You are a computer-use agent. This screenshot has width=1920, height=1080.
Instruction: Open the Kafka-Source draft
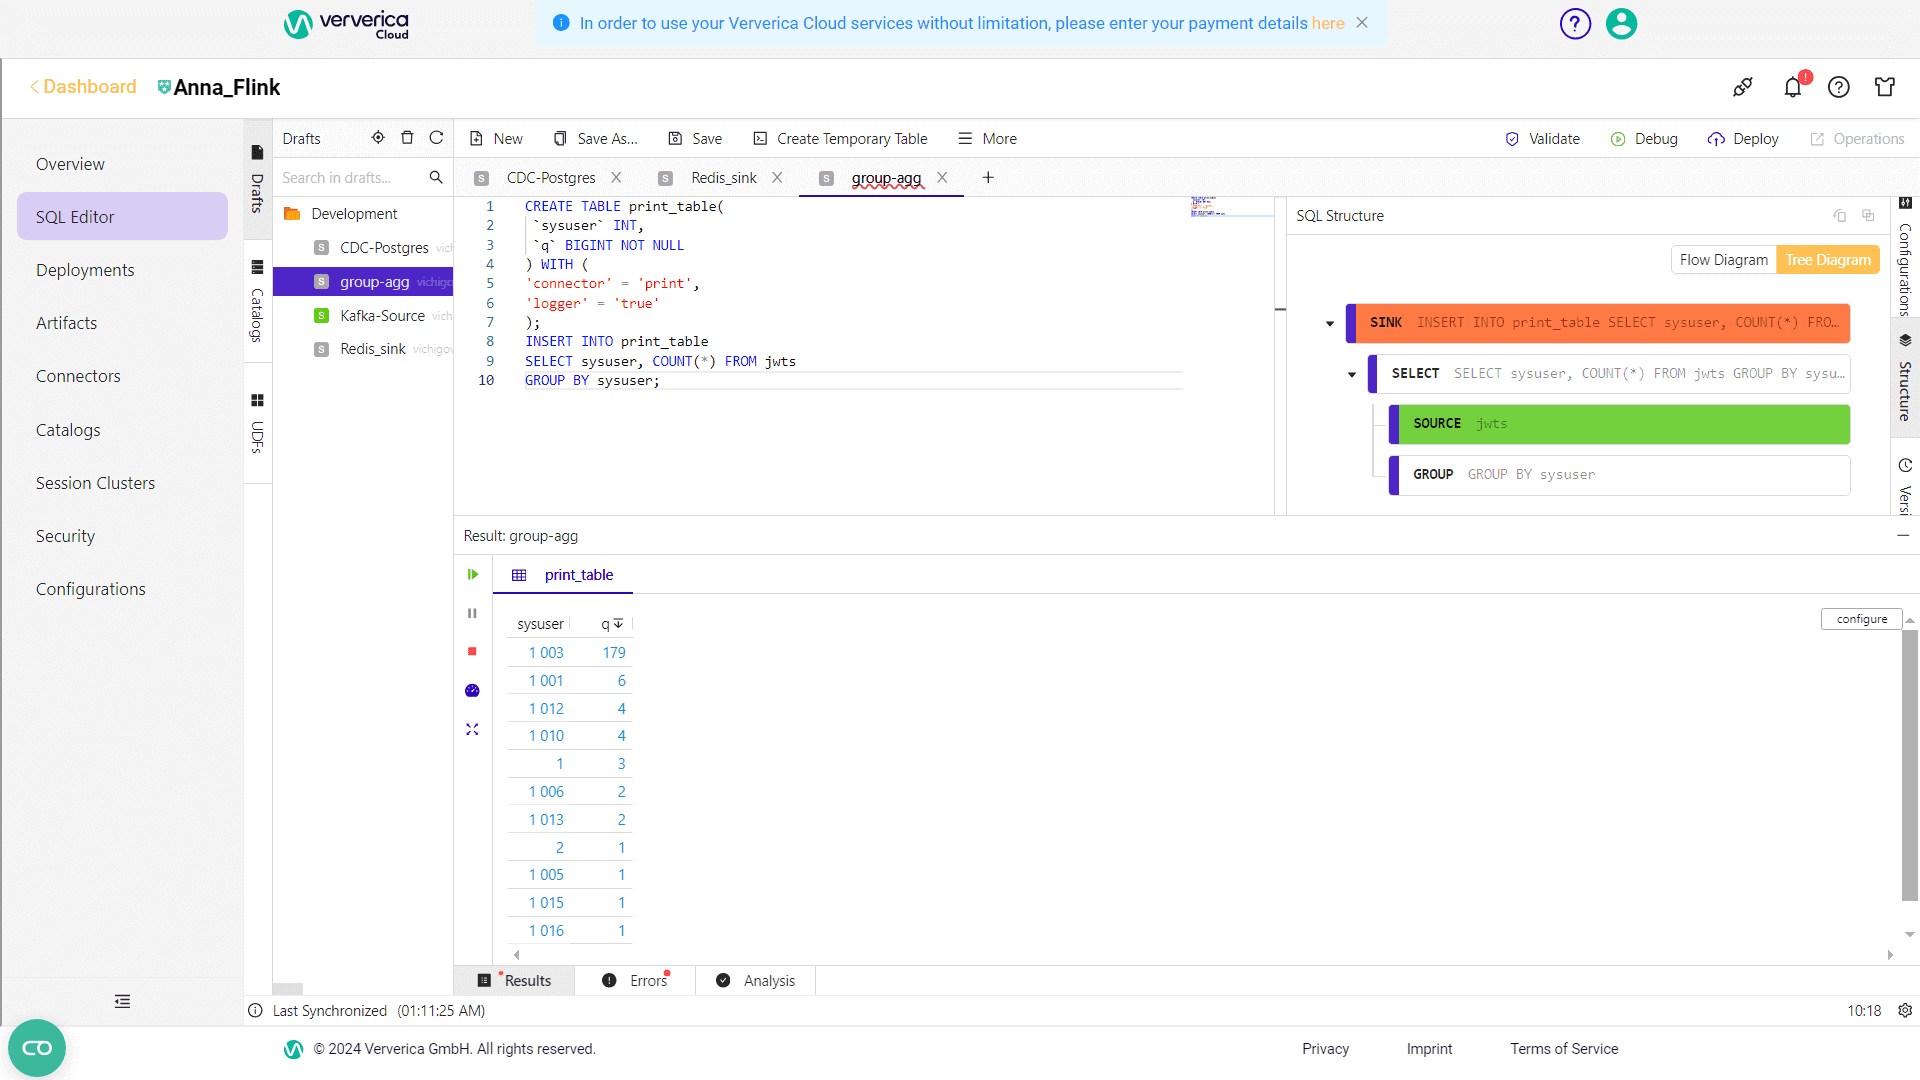pyautogui.click(x=382, y=315)
